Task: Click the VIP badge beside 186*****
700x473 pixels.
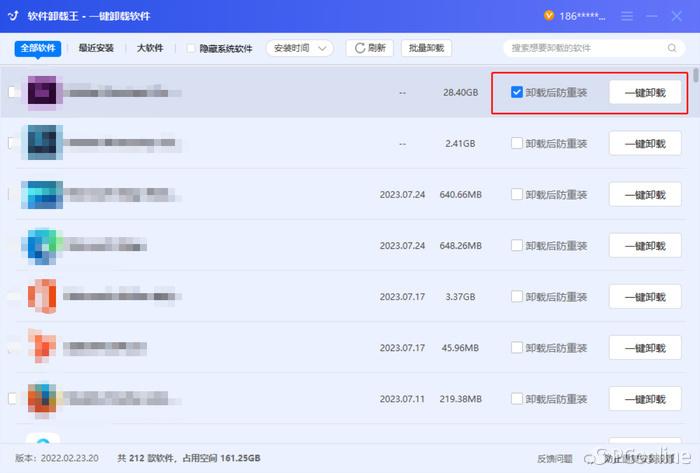Action: point(549,16)
